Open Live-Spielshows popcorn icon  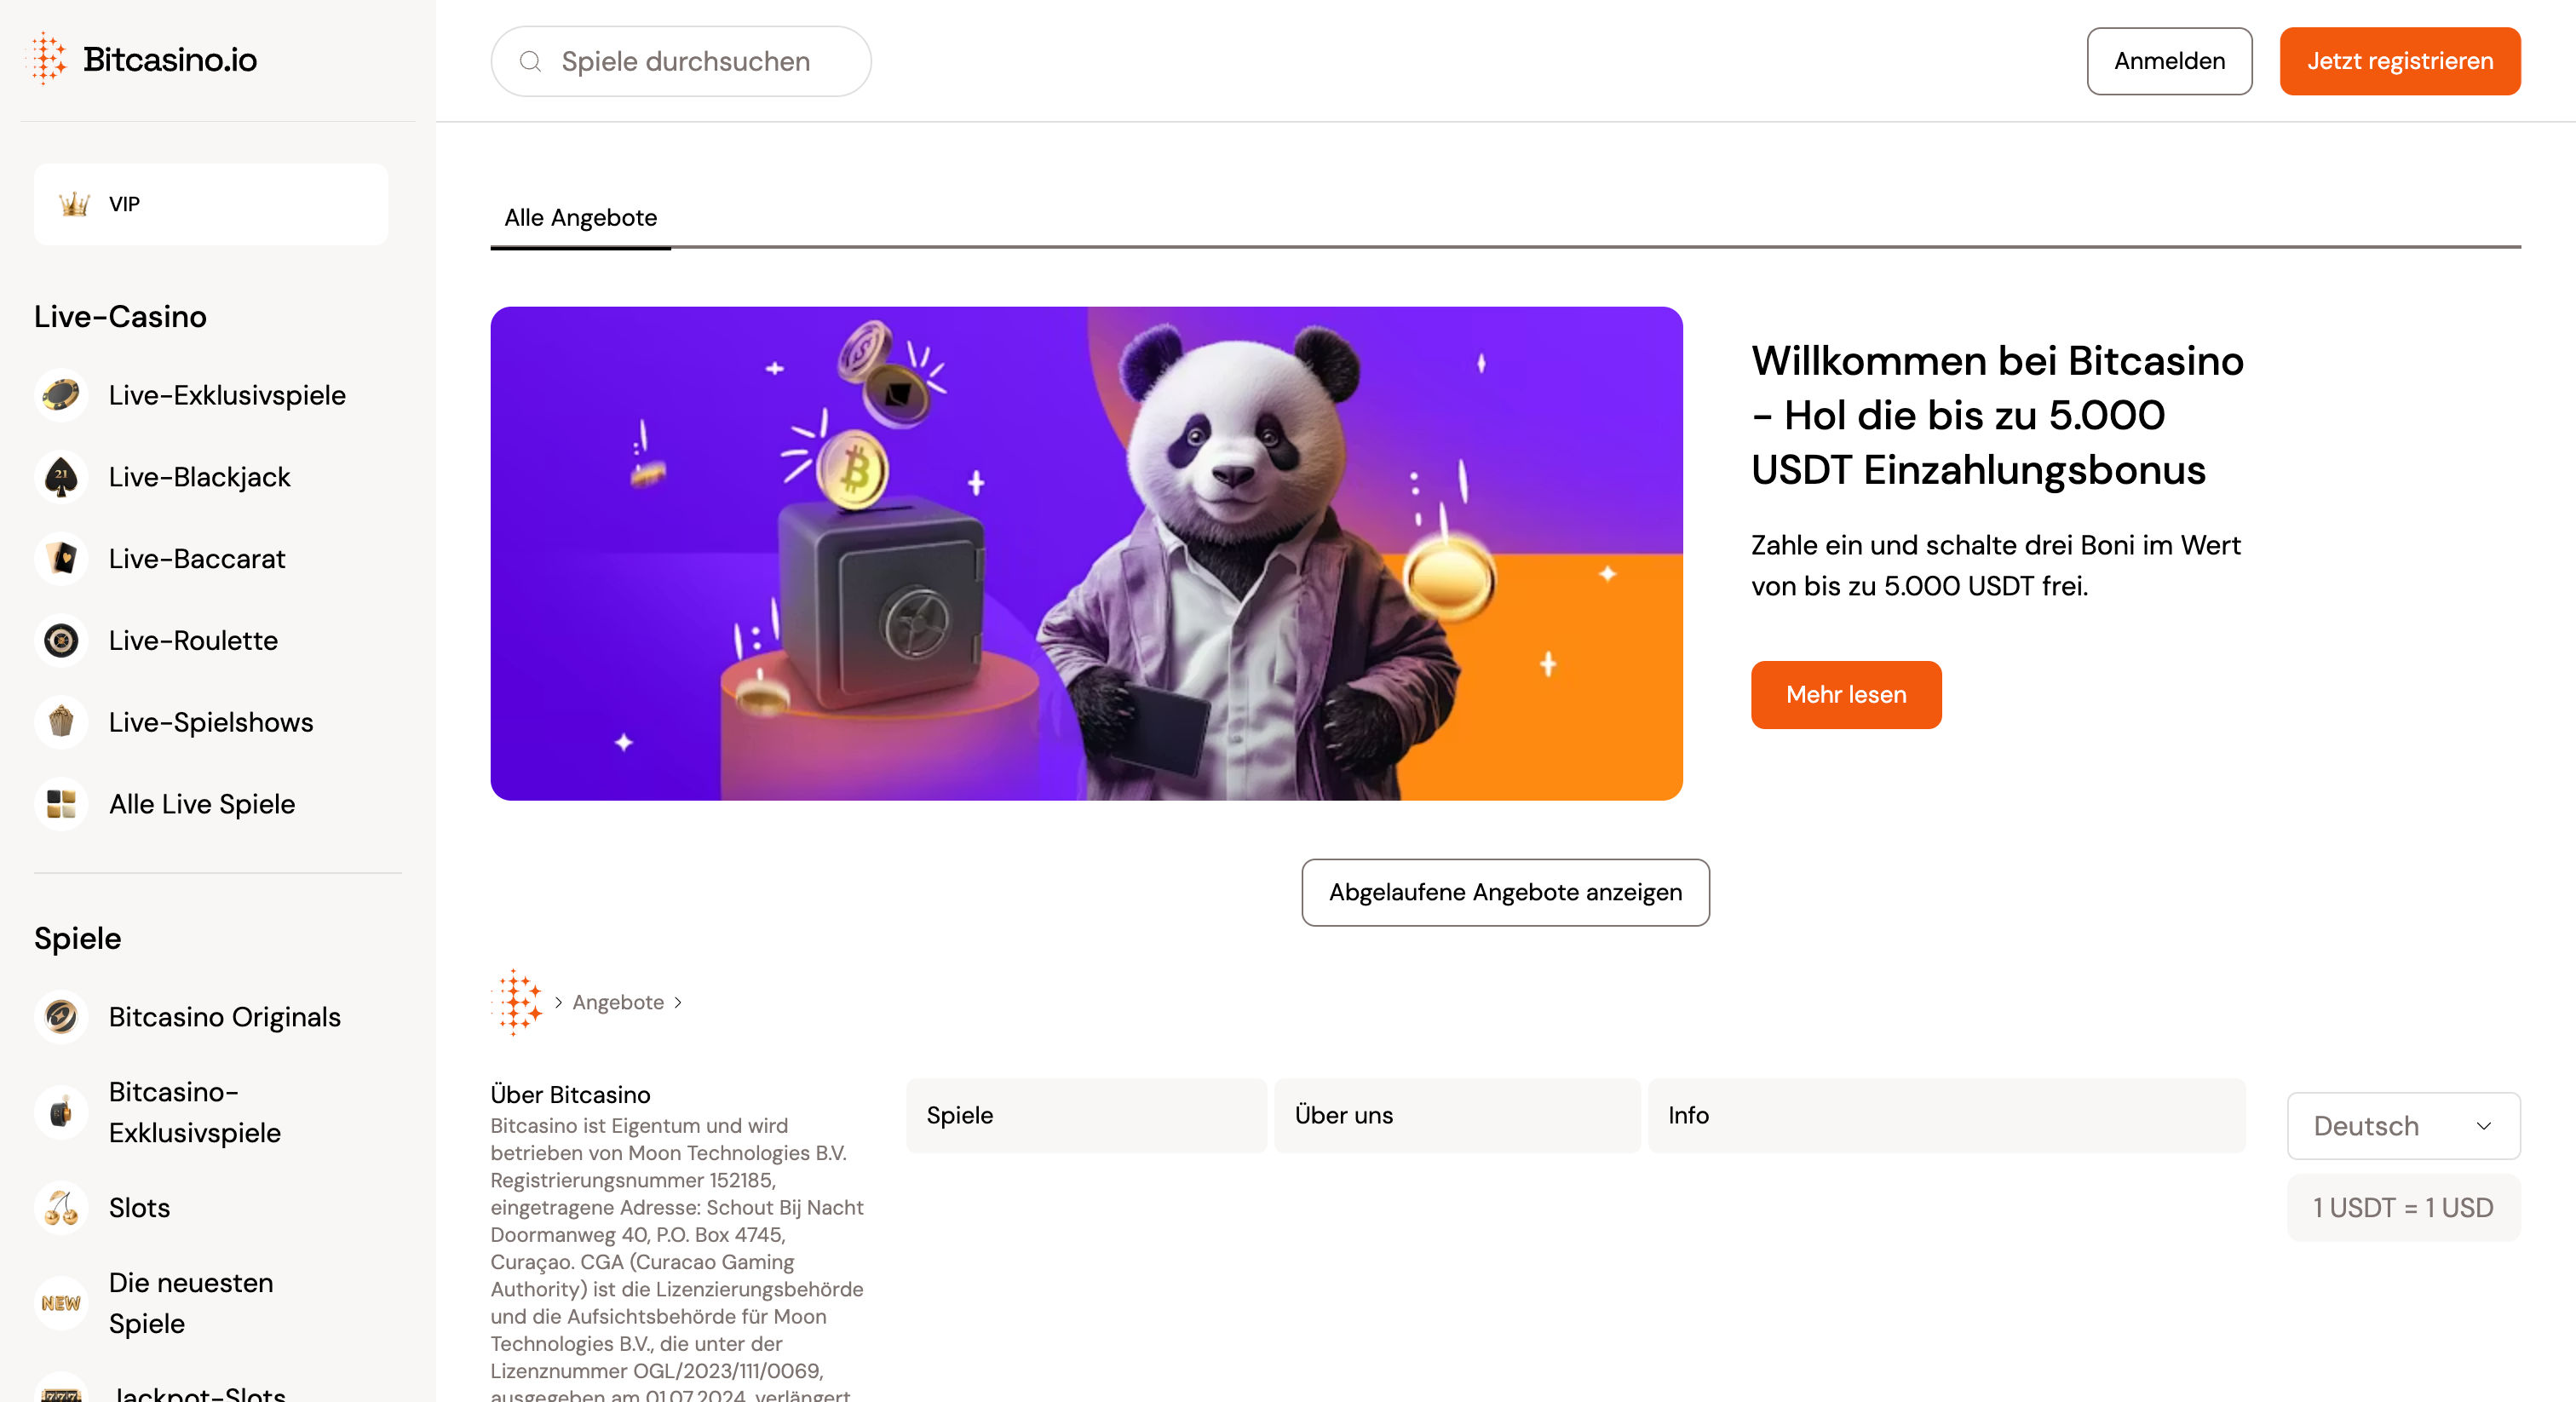pos(61,722)
